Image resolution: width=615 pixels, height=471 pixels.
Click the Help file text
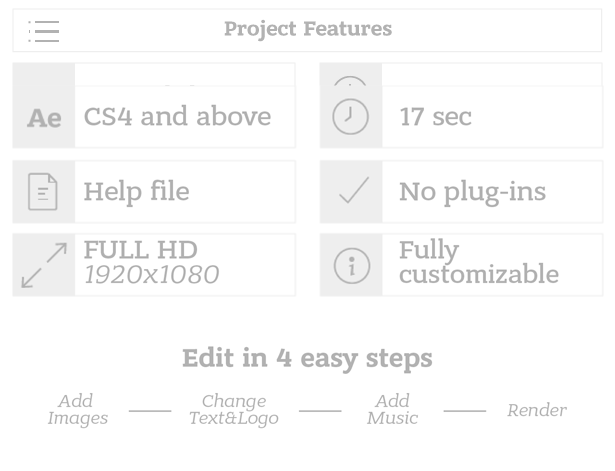coord(136,191)
